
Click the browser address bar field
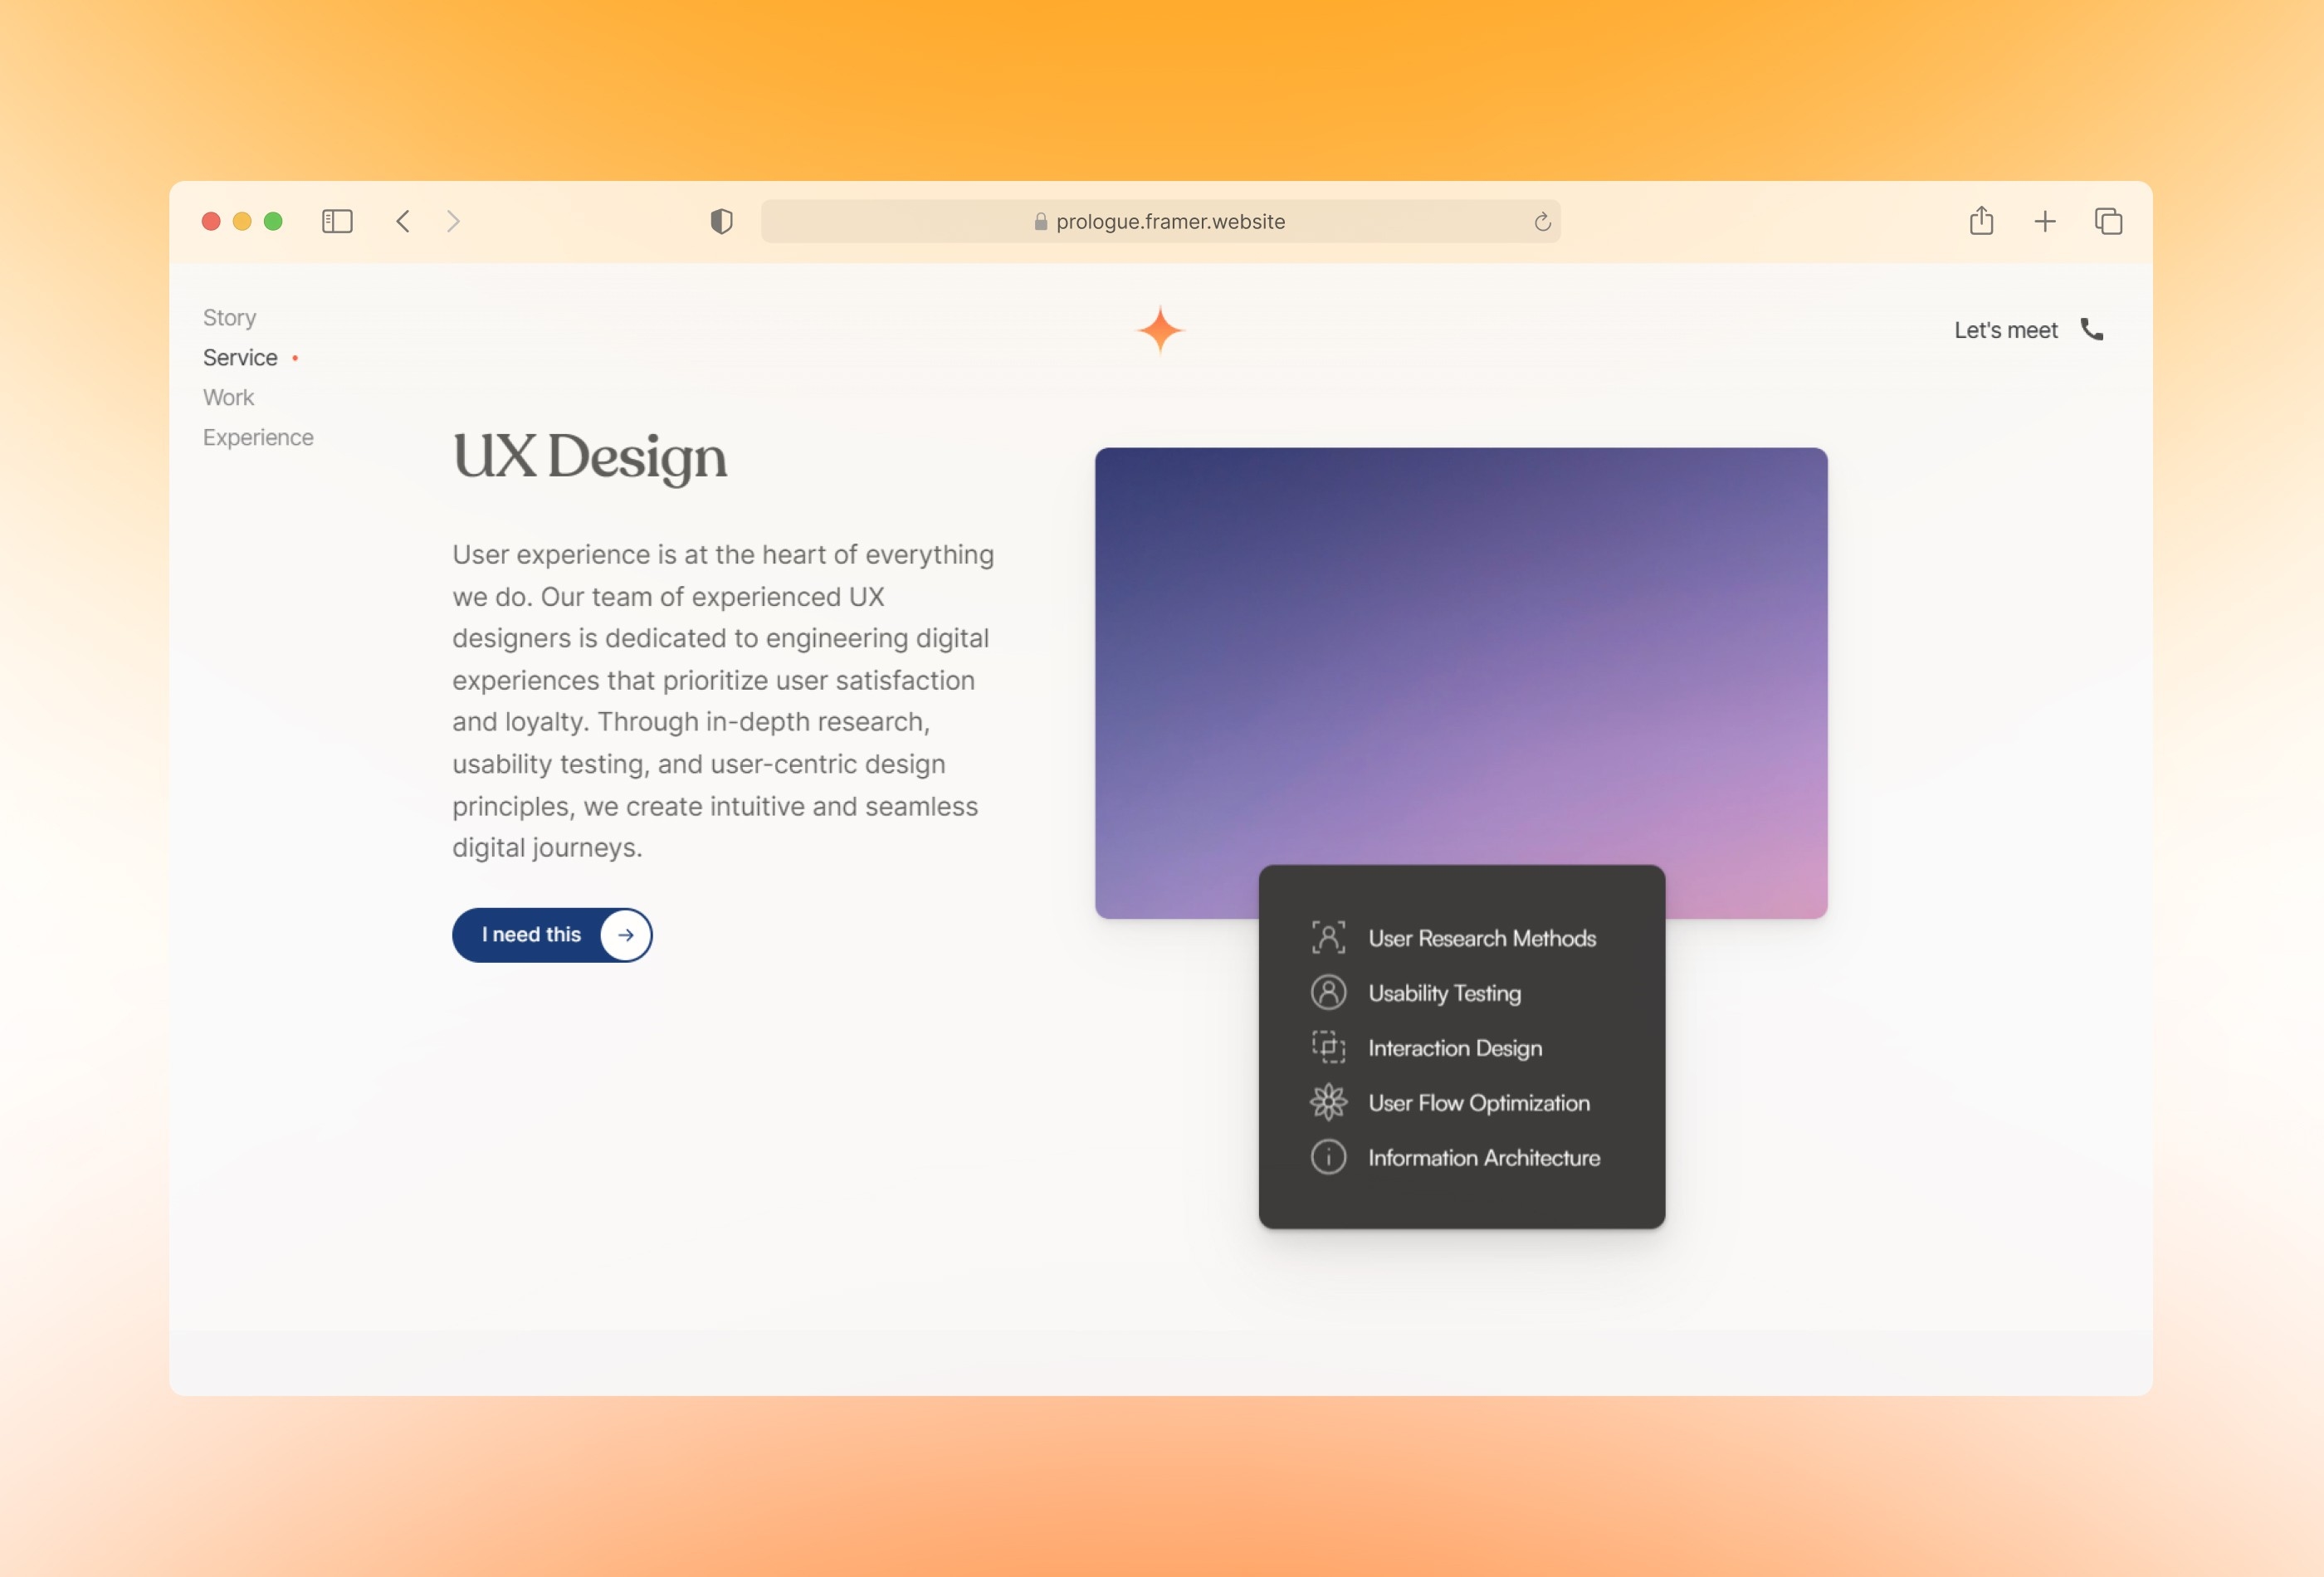pyautogui.click(x=1161, y=220)
